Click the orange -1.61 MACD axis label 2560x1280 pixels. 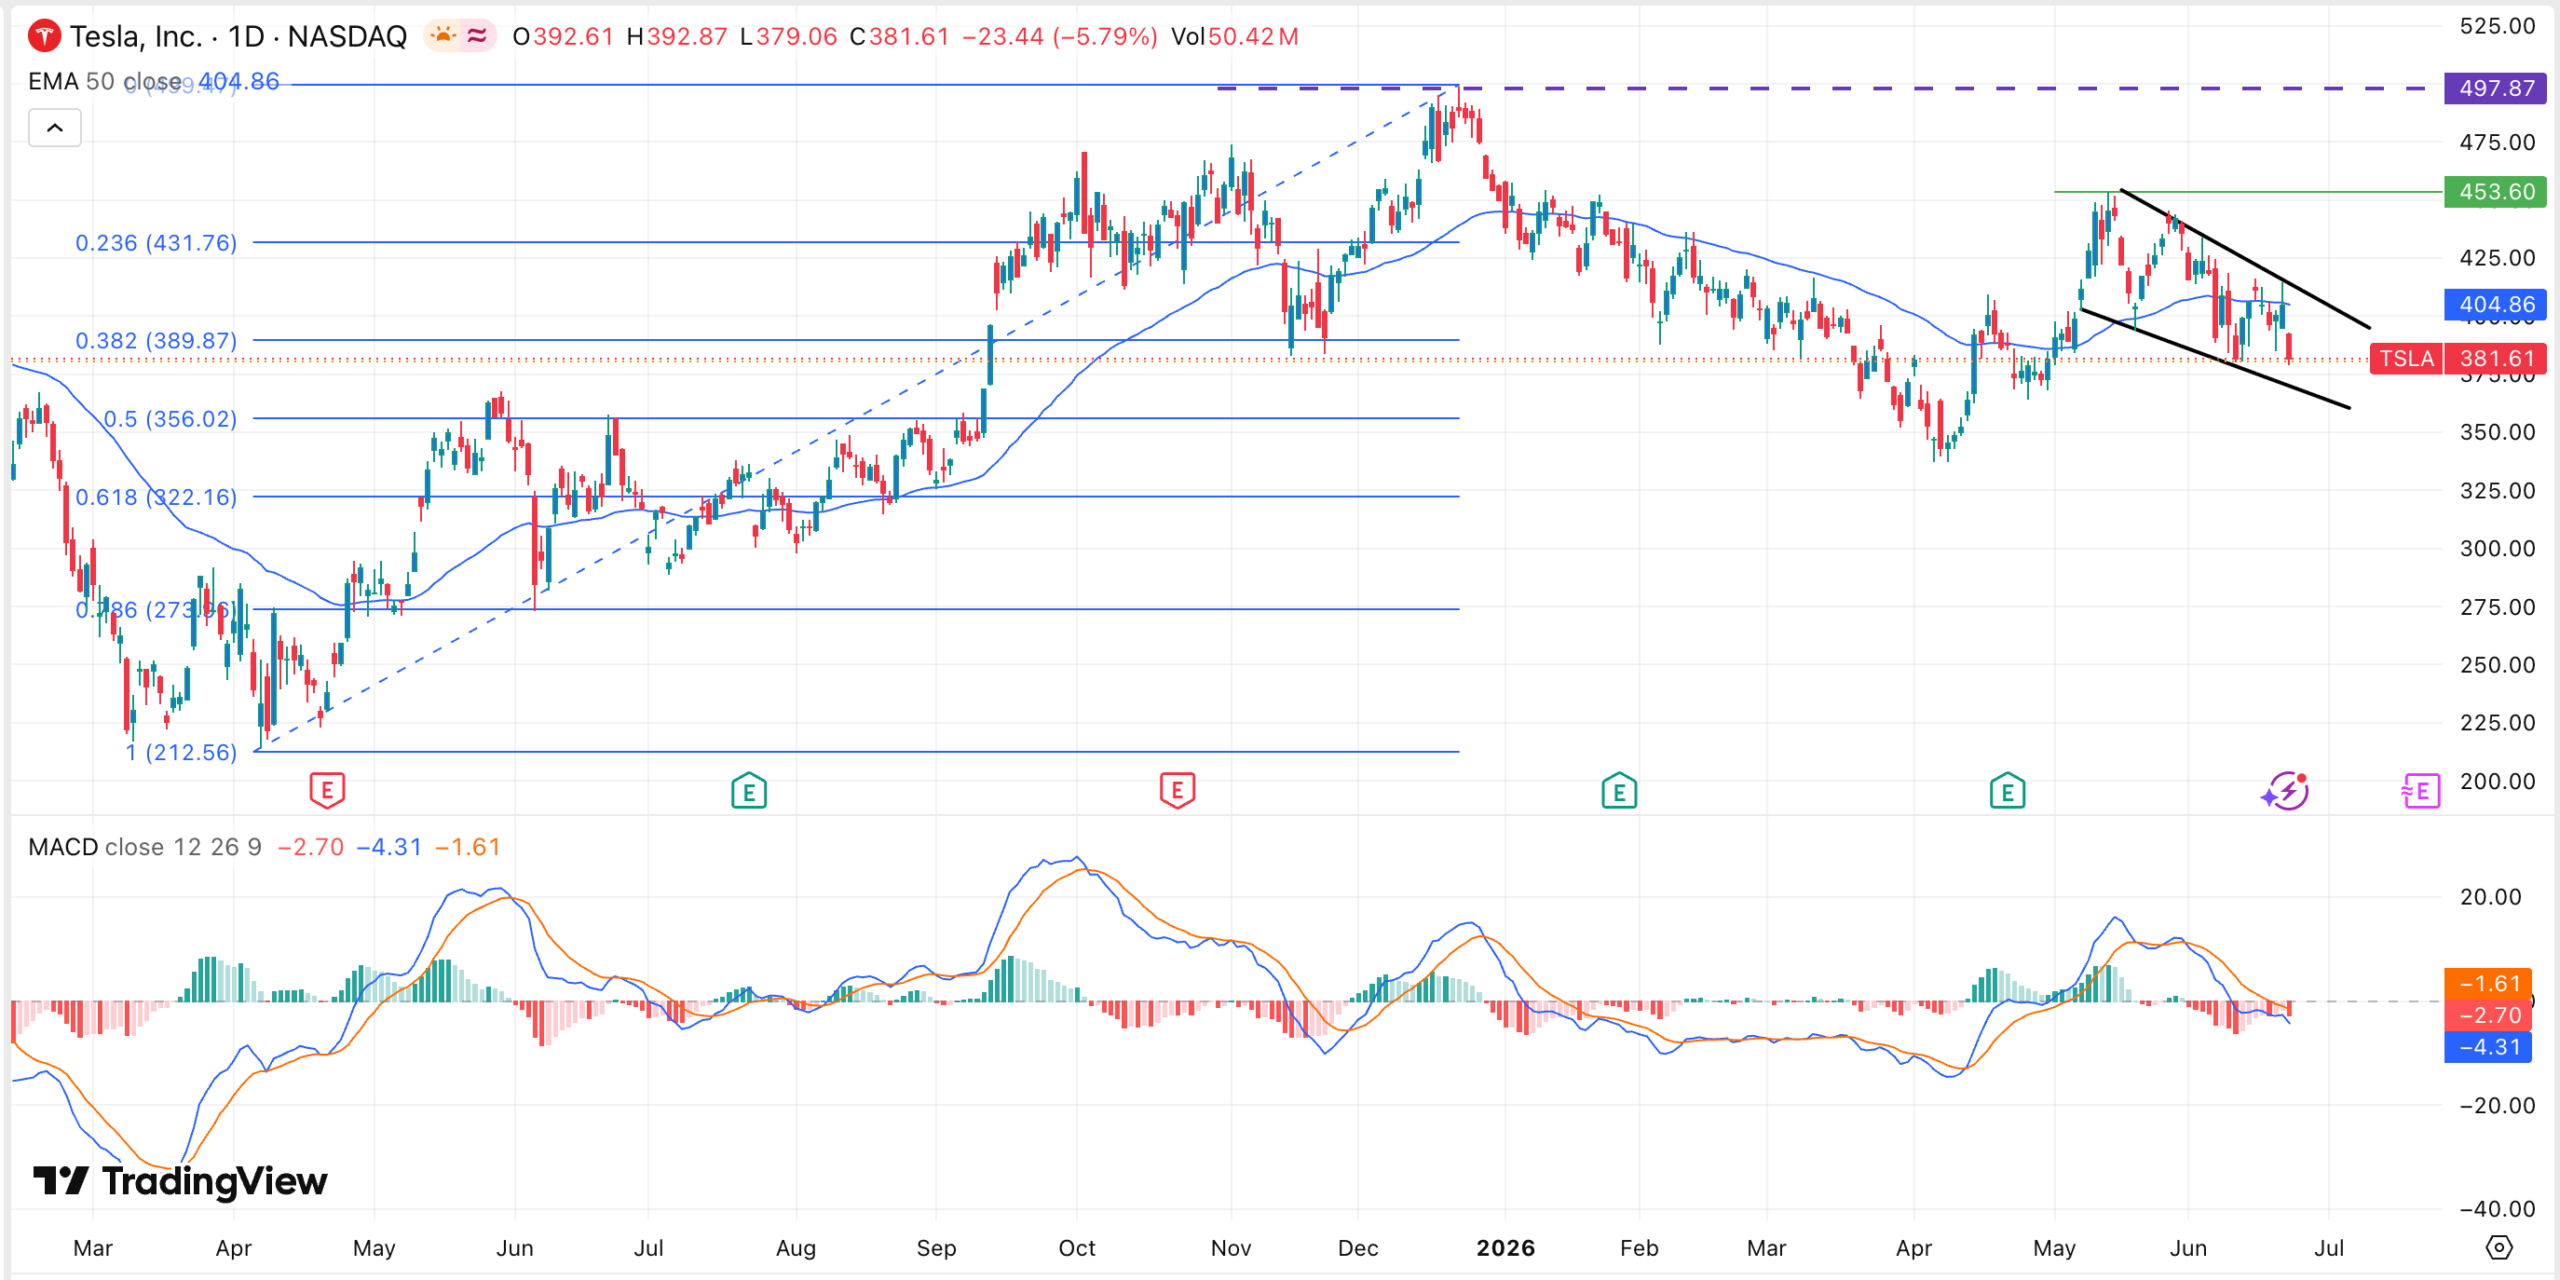2488,983
